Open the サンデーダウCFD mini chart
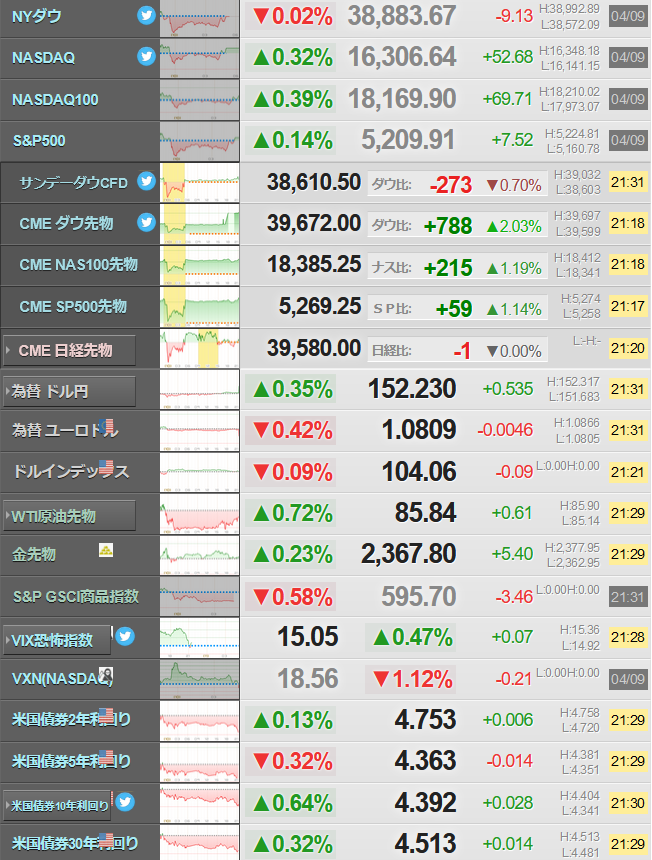Viewport: 652px width, 860px height. [x=200, y=182]
